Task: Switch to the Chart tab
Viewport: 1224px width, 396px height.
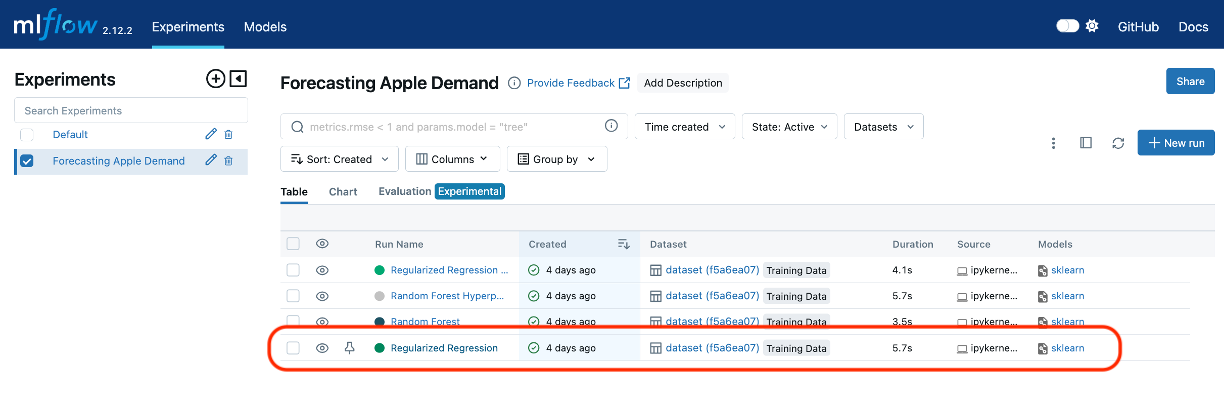Action: 343,191
